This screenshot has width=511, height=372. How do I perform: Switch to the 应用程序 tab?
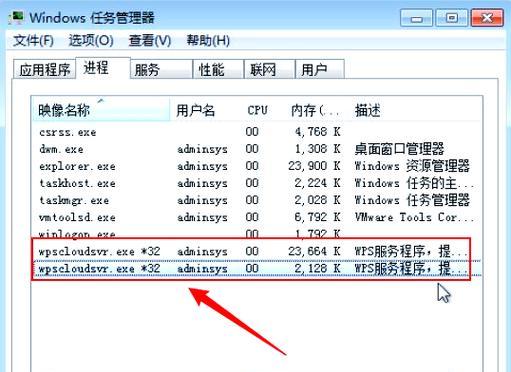(44, 69)
